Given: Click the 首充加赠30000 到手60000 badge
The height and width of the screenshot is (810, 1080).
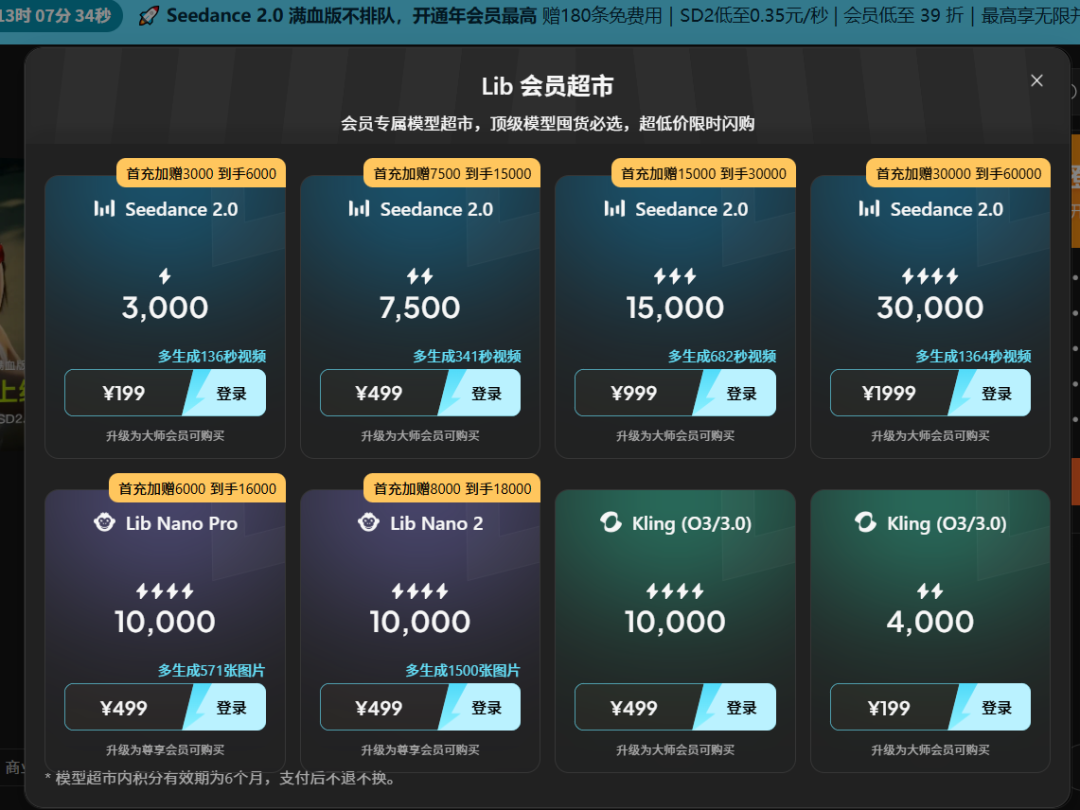Looking at the screenshot, I should coord(958,174).
